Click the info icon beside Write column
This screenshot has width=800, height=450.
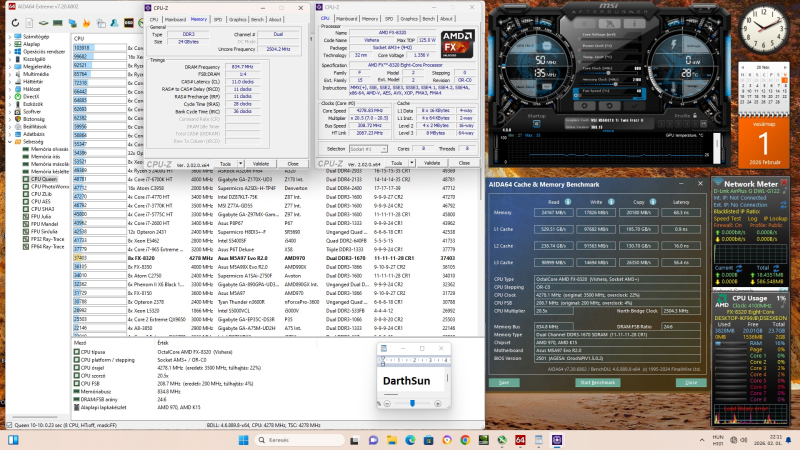tap(611, 202)
